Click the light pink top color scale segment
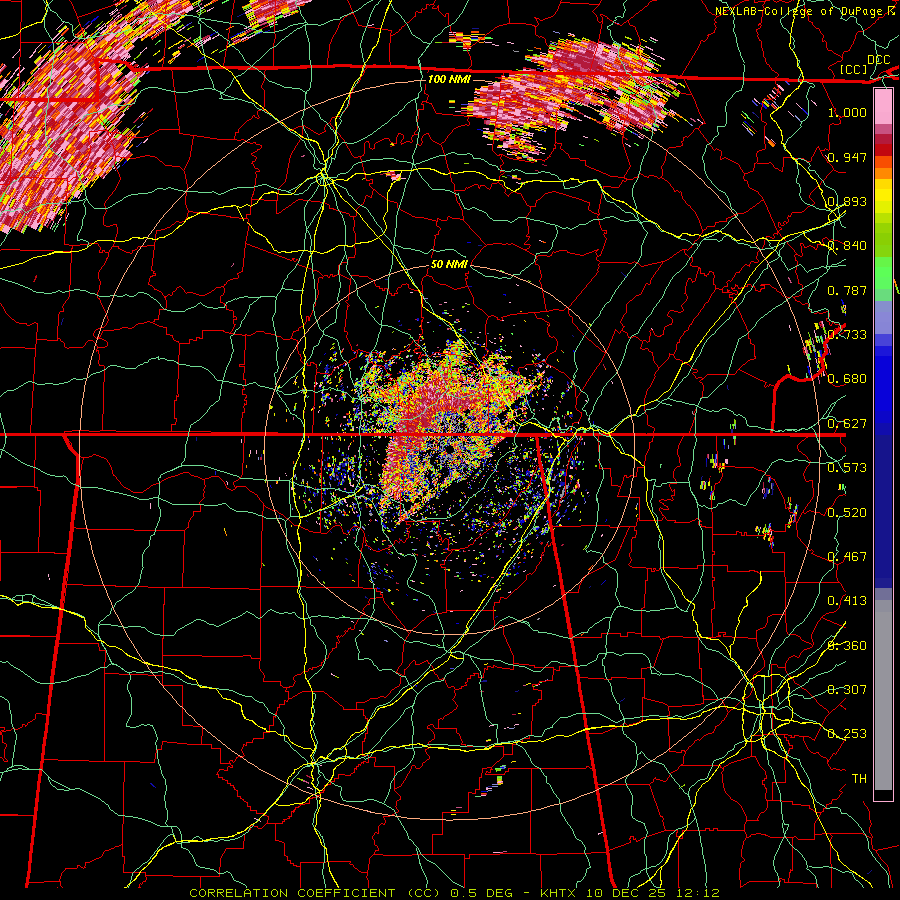 (883, 106)
